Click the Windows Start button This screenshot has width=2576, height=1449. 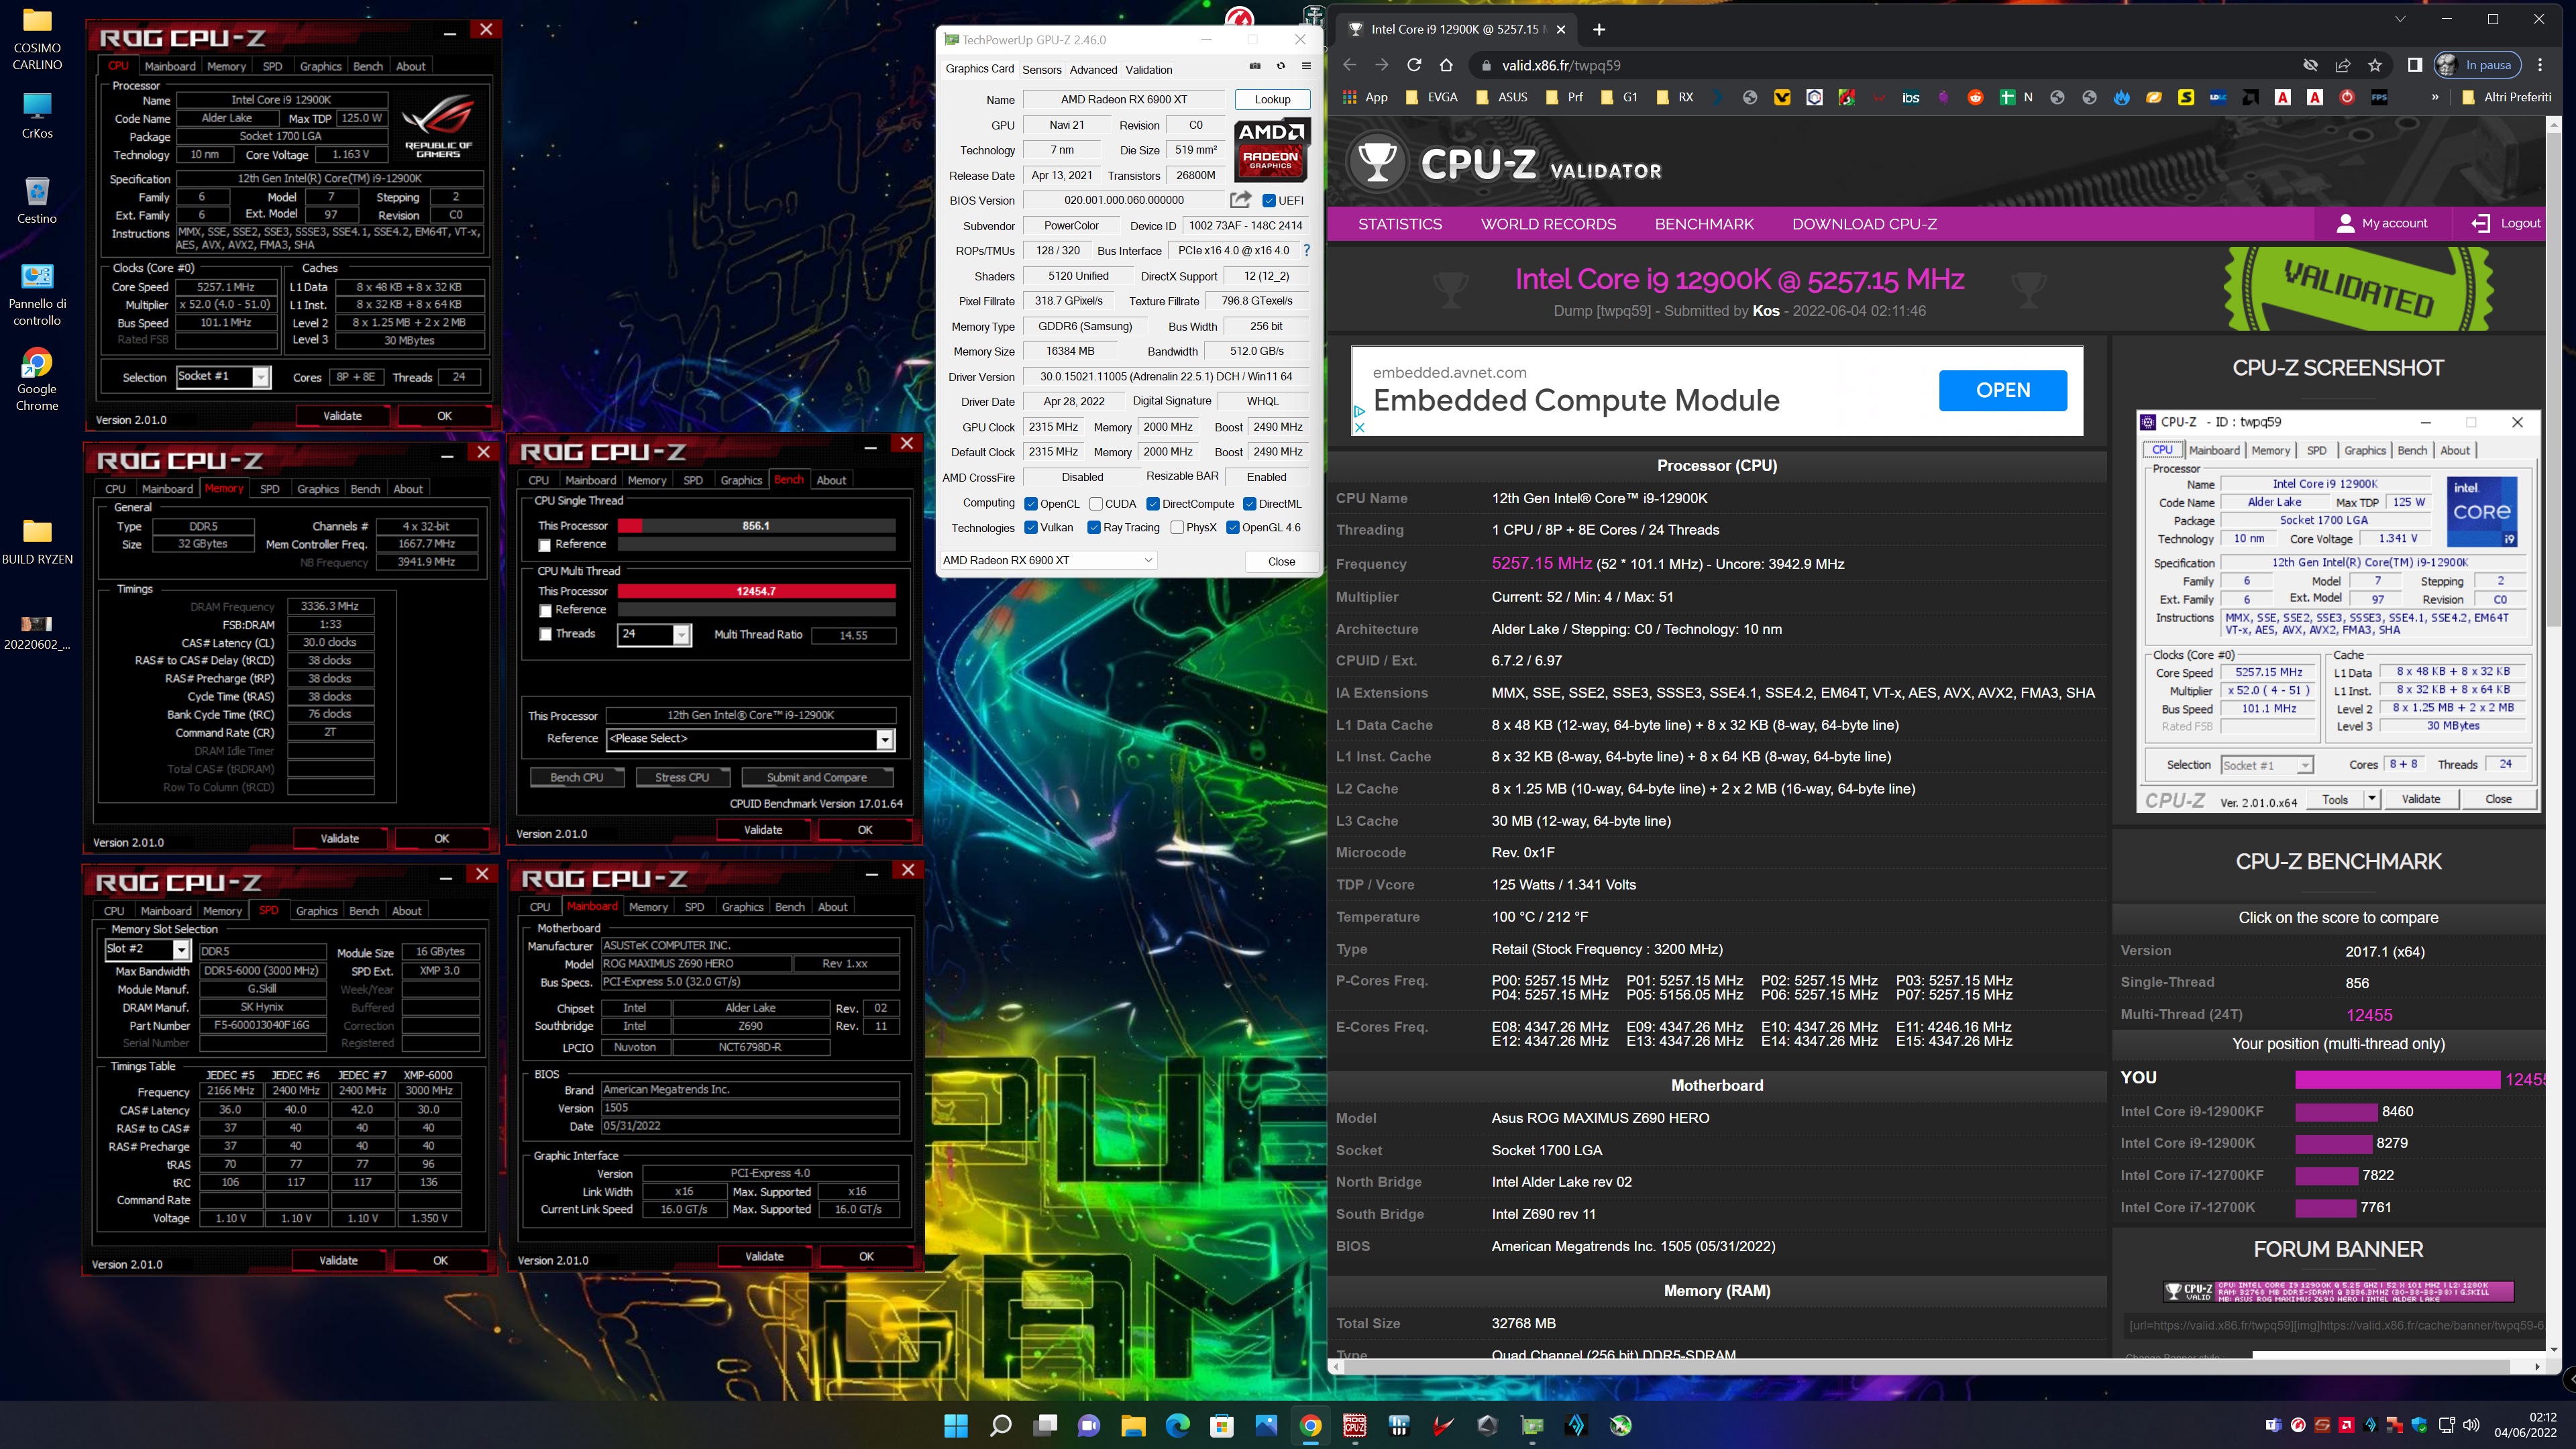956,1425
